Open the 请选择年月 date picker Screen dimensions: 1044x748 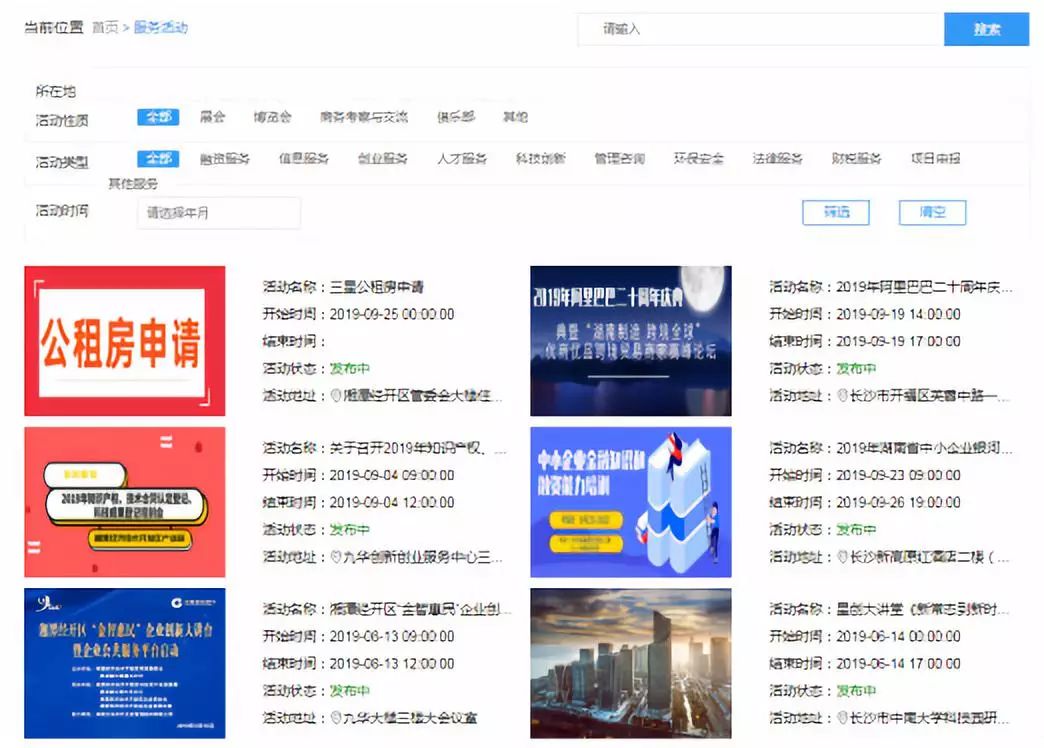tap(219, 213)
